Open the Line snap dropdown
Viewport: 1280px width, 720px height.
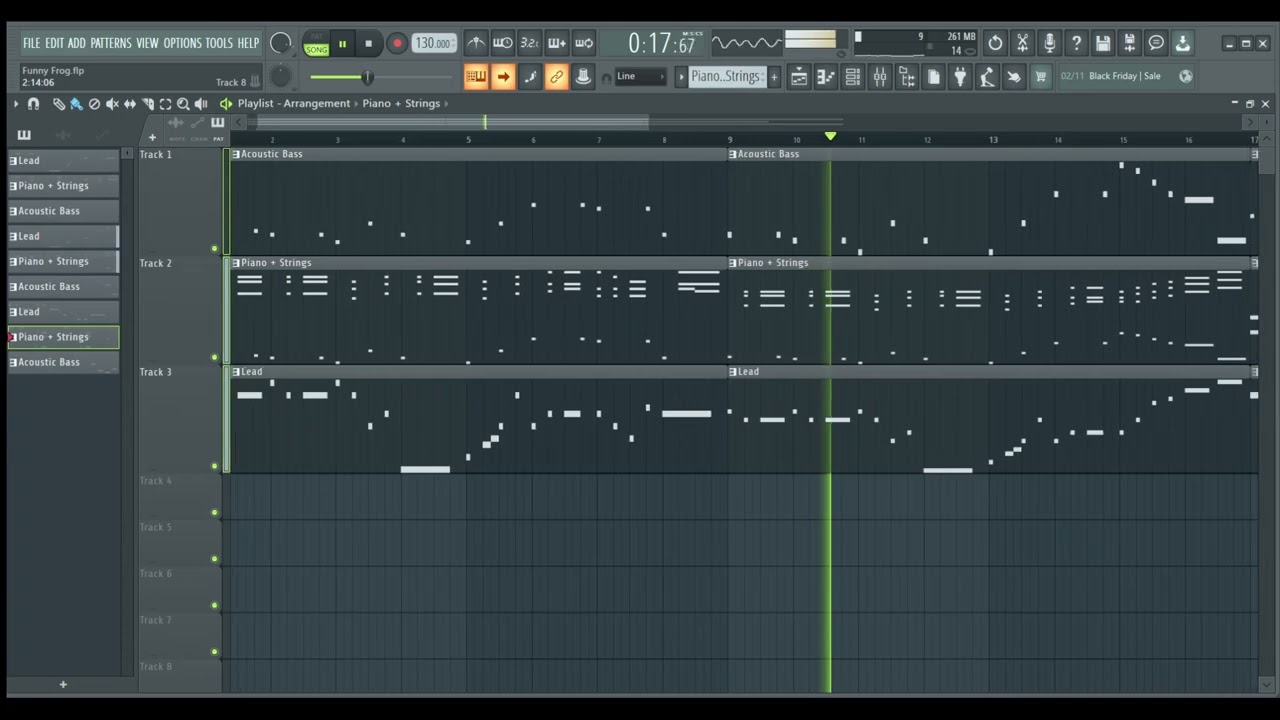coord(640,76)
